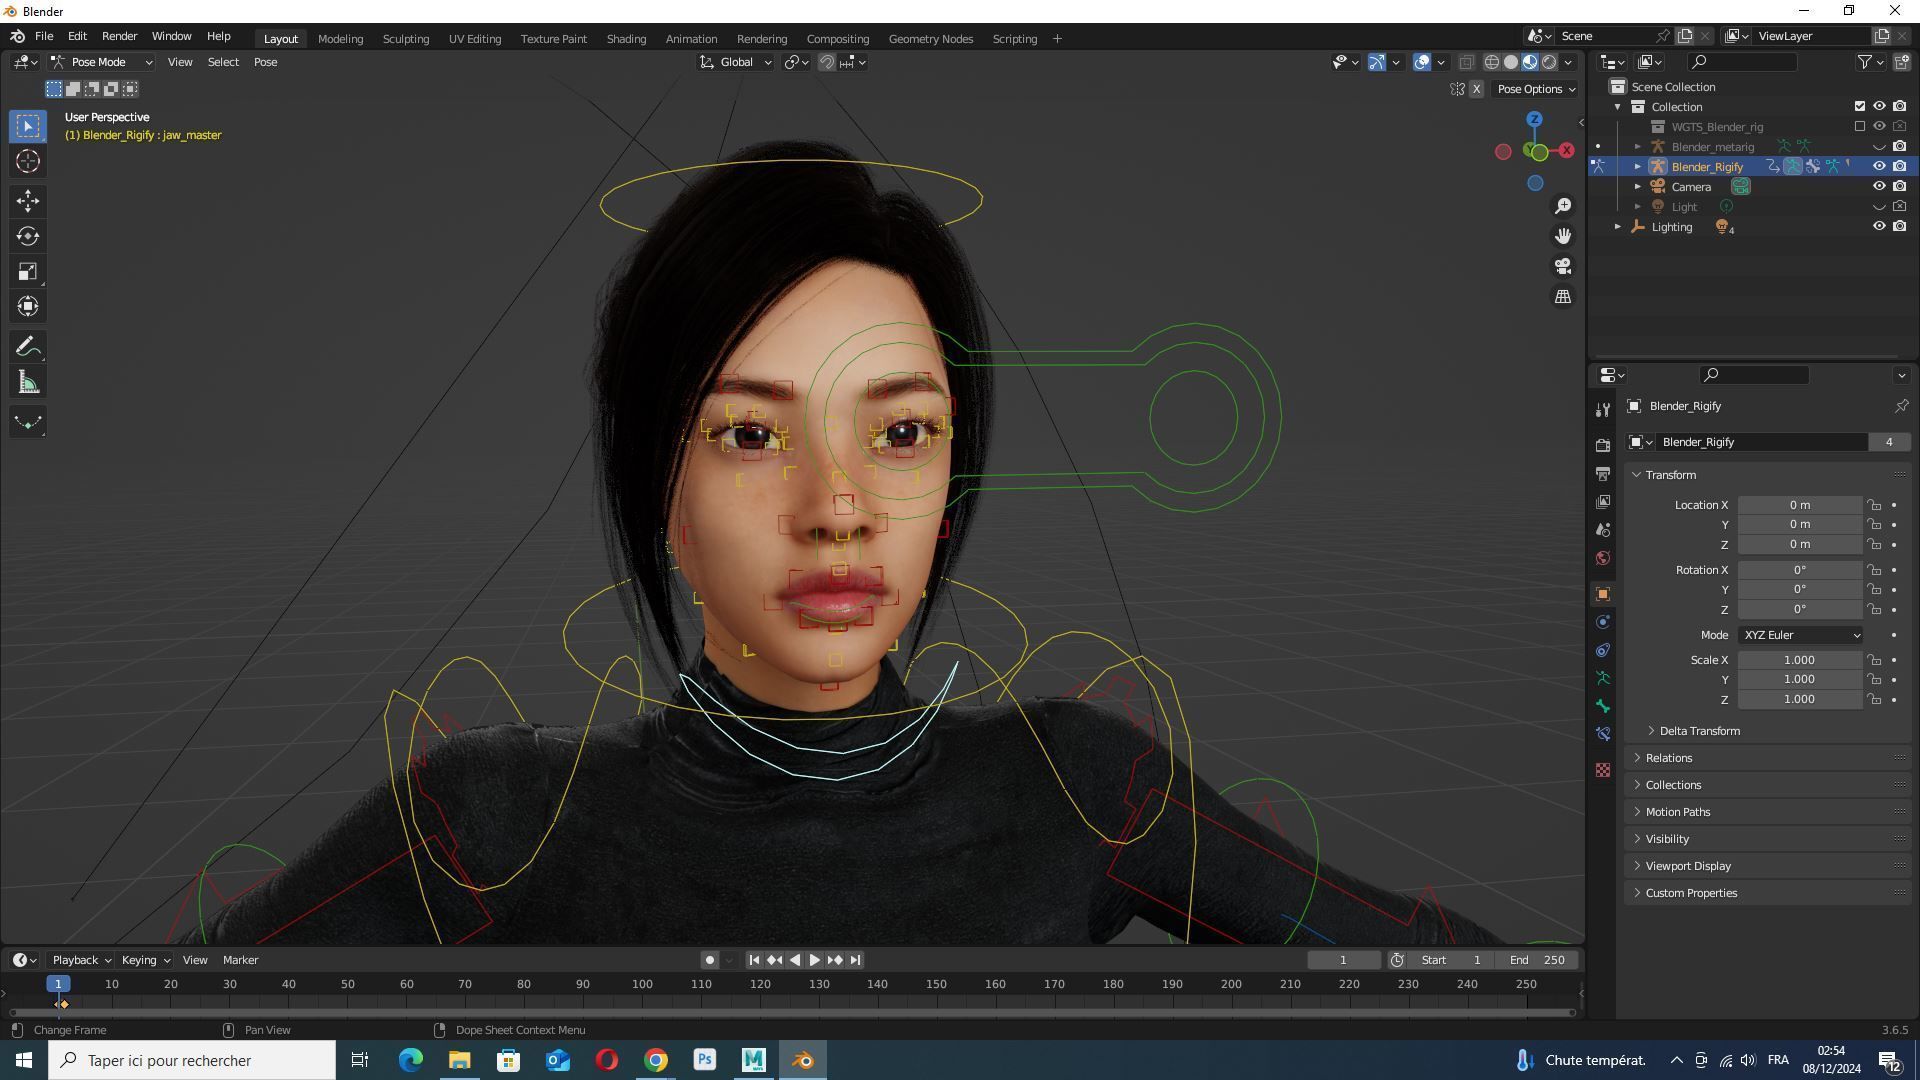The width and height of the screenshot is (1920, 1080).
Task: Open the Pose menu in header
Action: point(265,62)
